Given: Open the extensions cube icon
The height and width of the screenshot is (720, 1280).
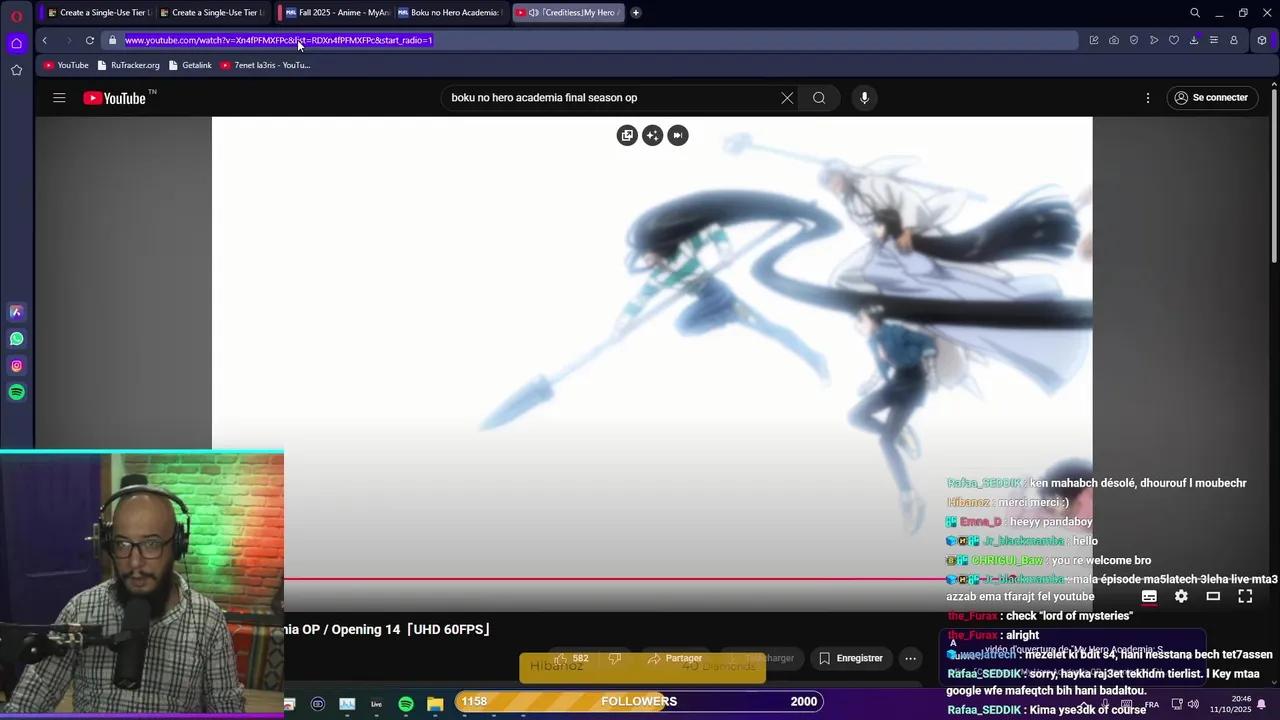Looking at the screenshot, I should [x=1262, y=40].
